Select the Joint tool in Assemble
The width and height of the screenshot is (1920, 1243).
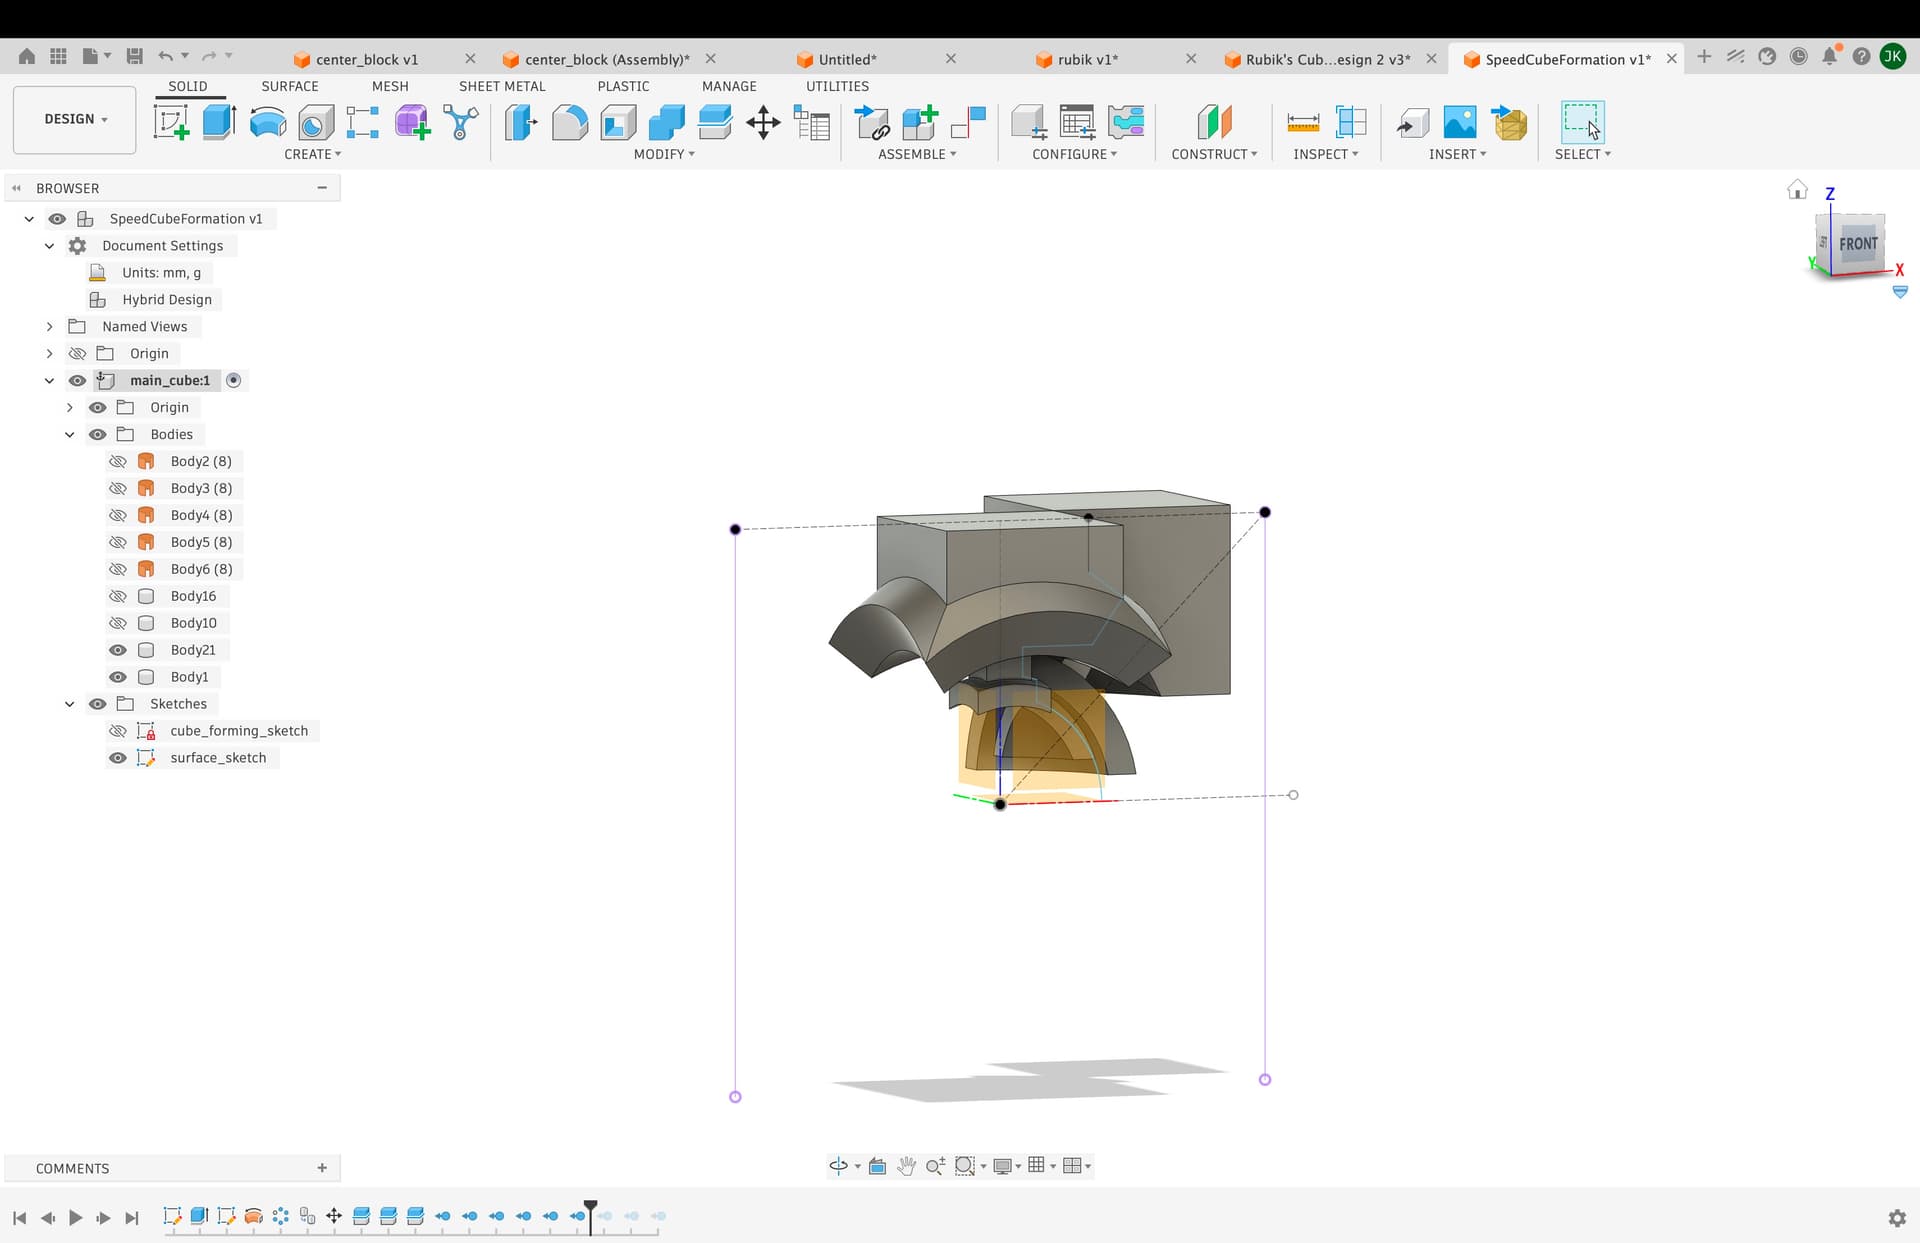pos(969,122)
